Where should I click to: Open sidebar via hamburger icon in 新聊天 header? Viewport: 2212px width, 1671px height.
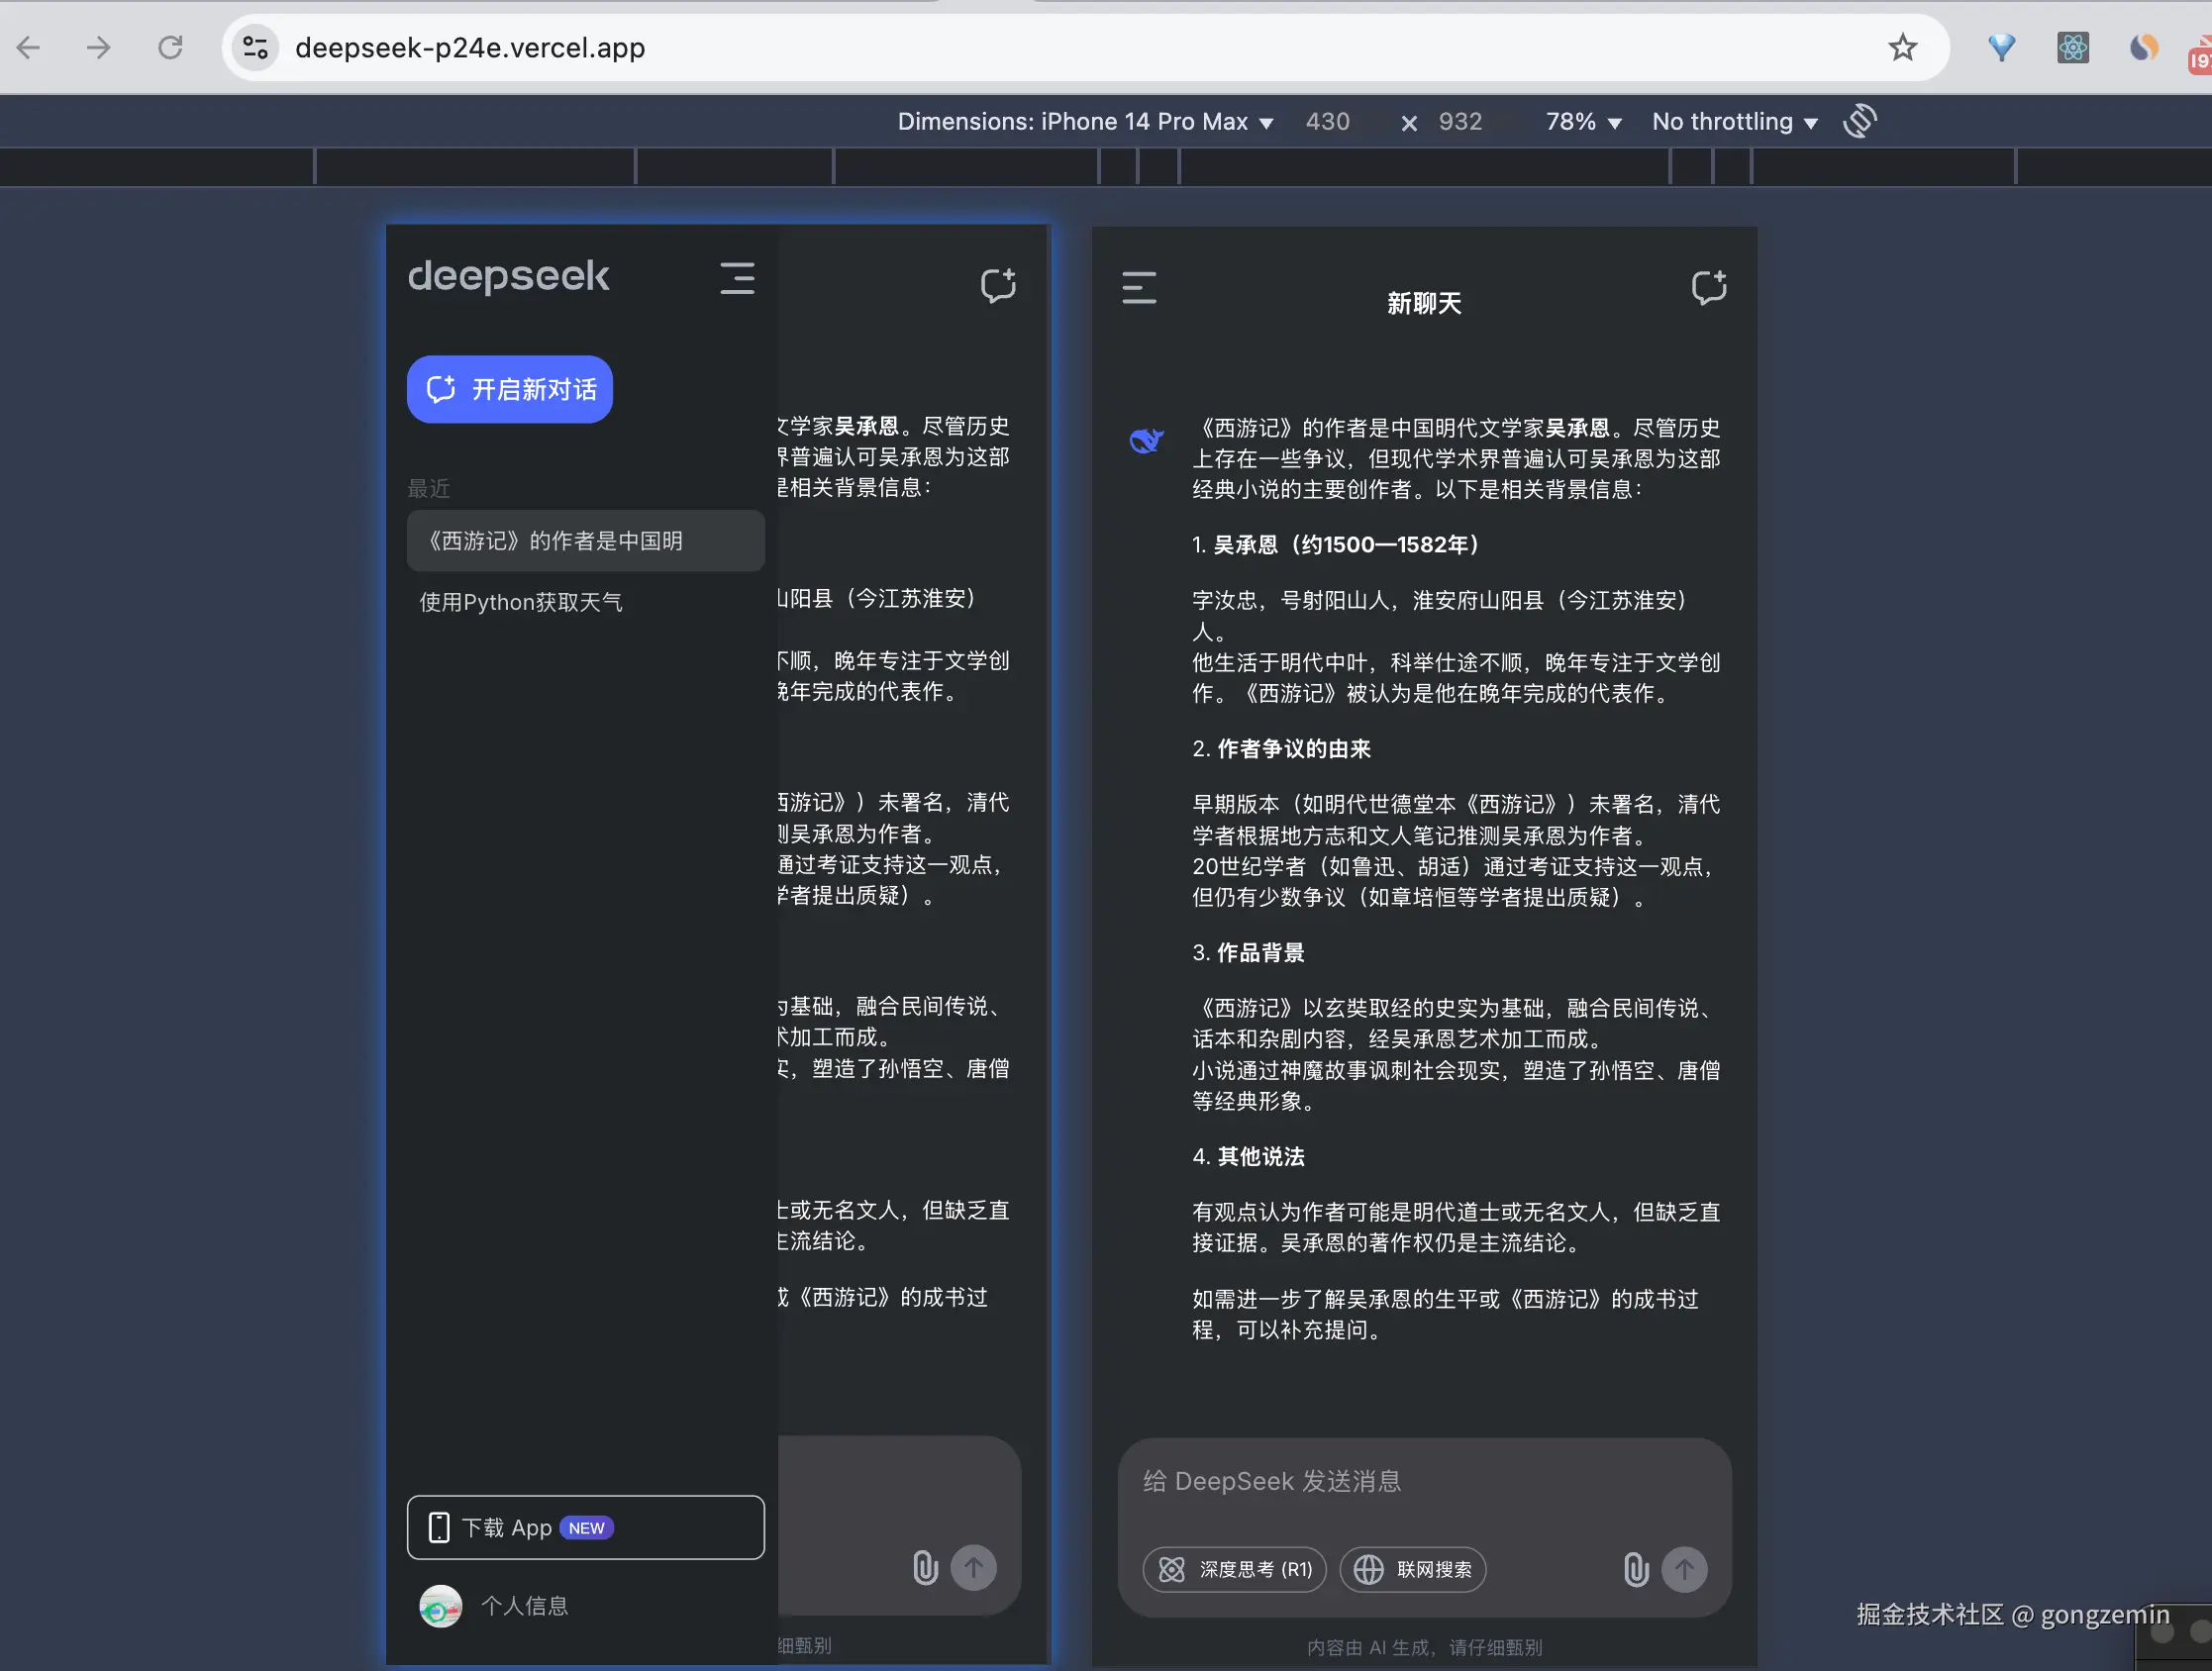pyautogui.click(x=1138, y=288)
